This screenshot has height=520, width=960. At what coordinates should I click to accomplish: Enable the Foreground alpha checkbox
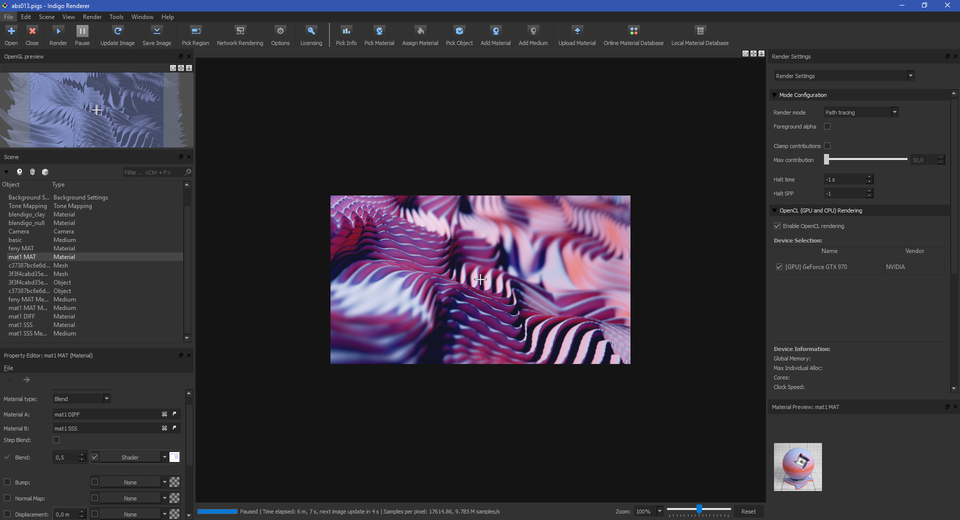(x=827, y=127)
